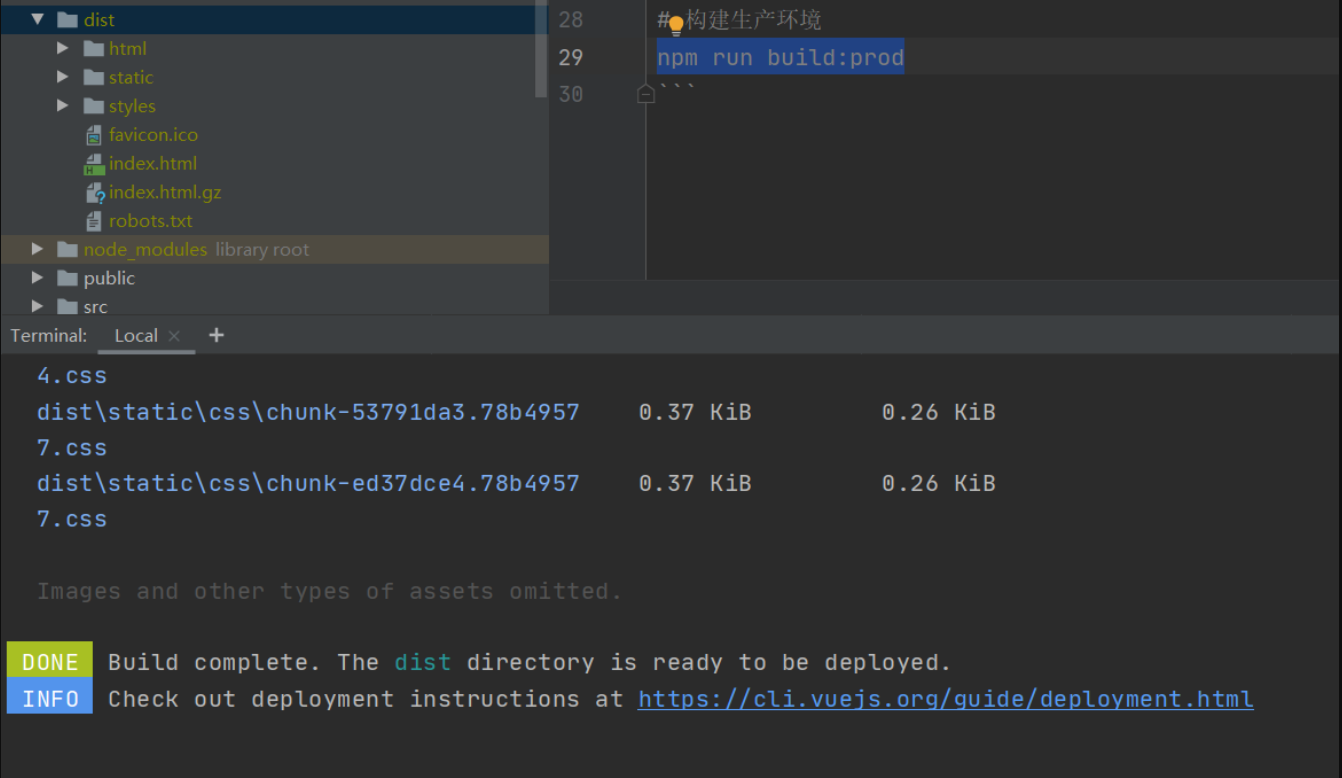Expand the node_modules library root arrow
The image size is (1342, 778).
[38, 249]
